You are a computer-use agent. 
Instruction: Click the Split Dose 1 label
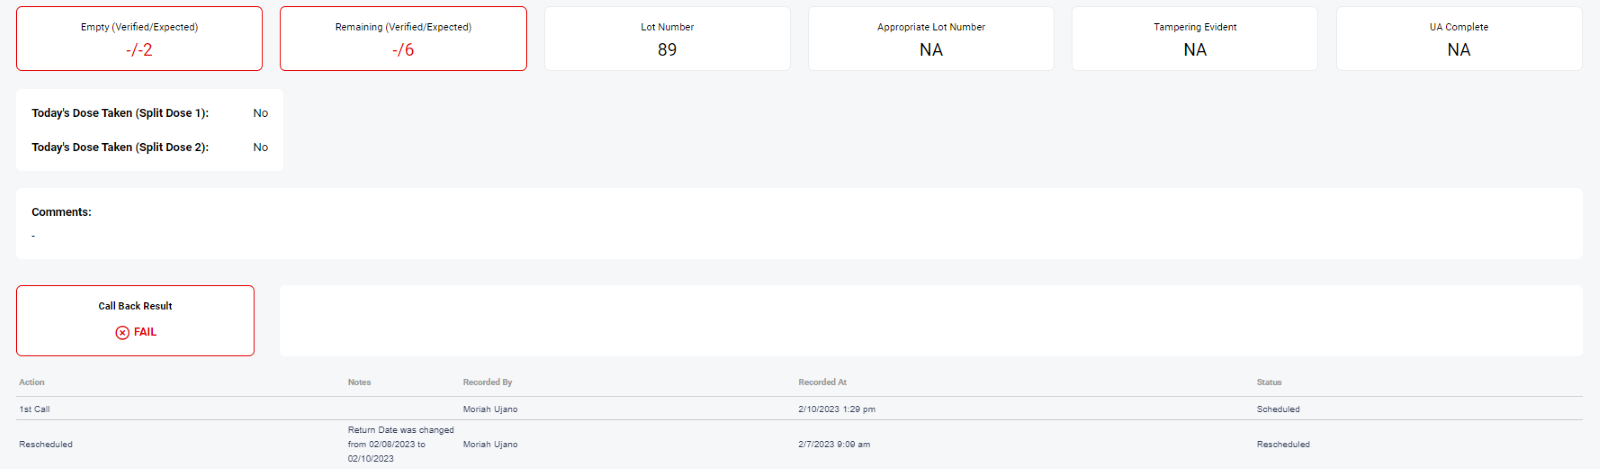[x=120, y=113]
